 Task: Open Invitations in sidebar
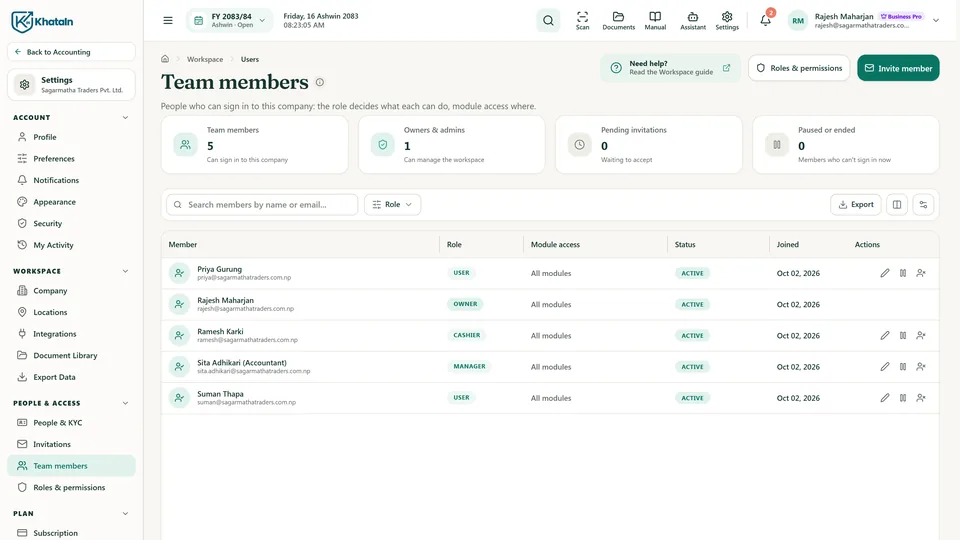pos(71,444)
